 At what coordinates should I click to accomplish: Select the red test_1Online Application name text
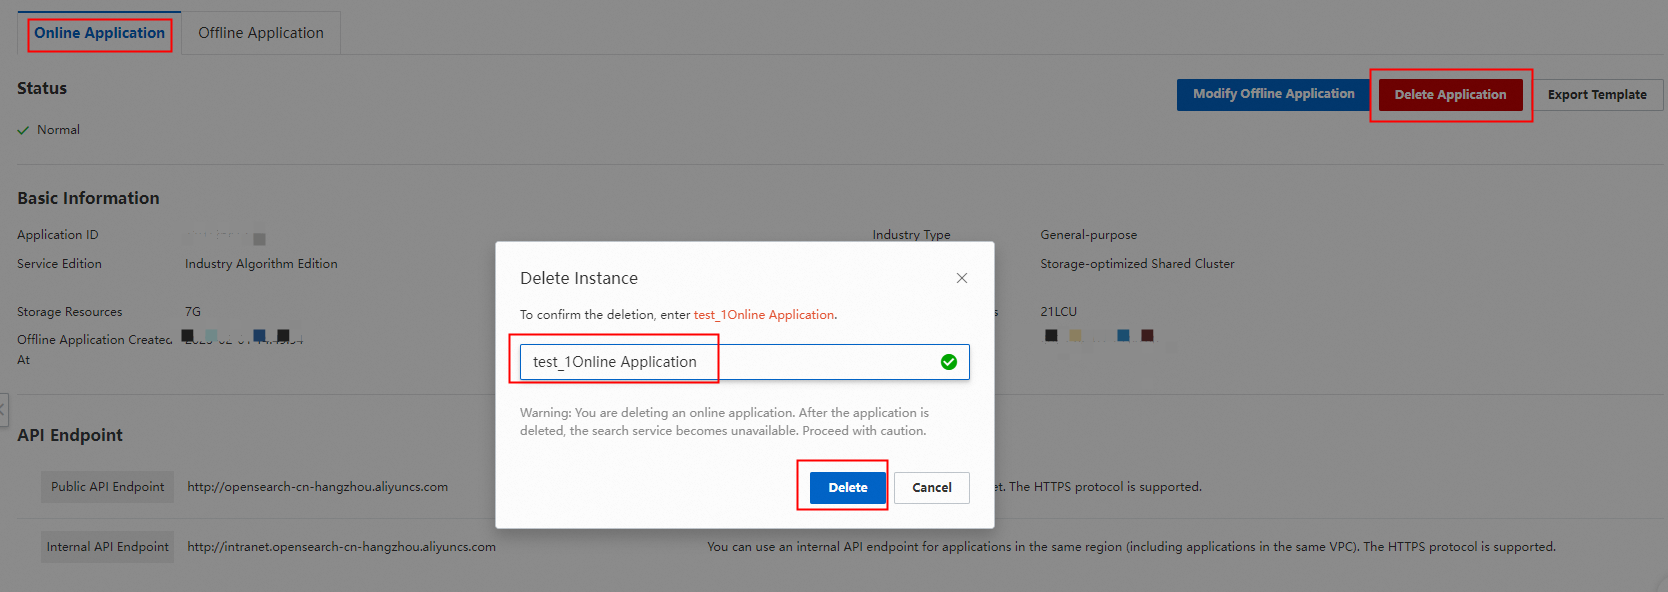pyautogui.click(x=764, y=315)
